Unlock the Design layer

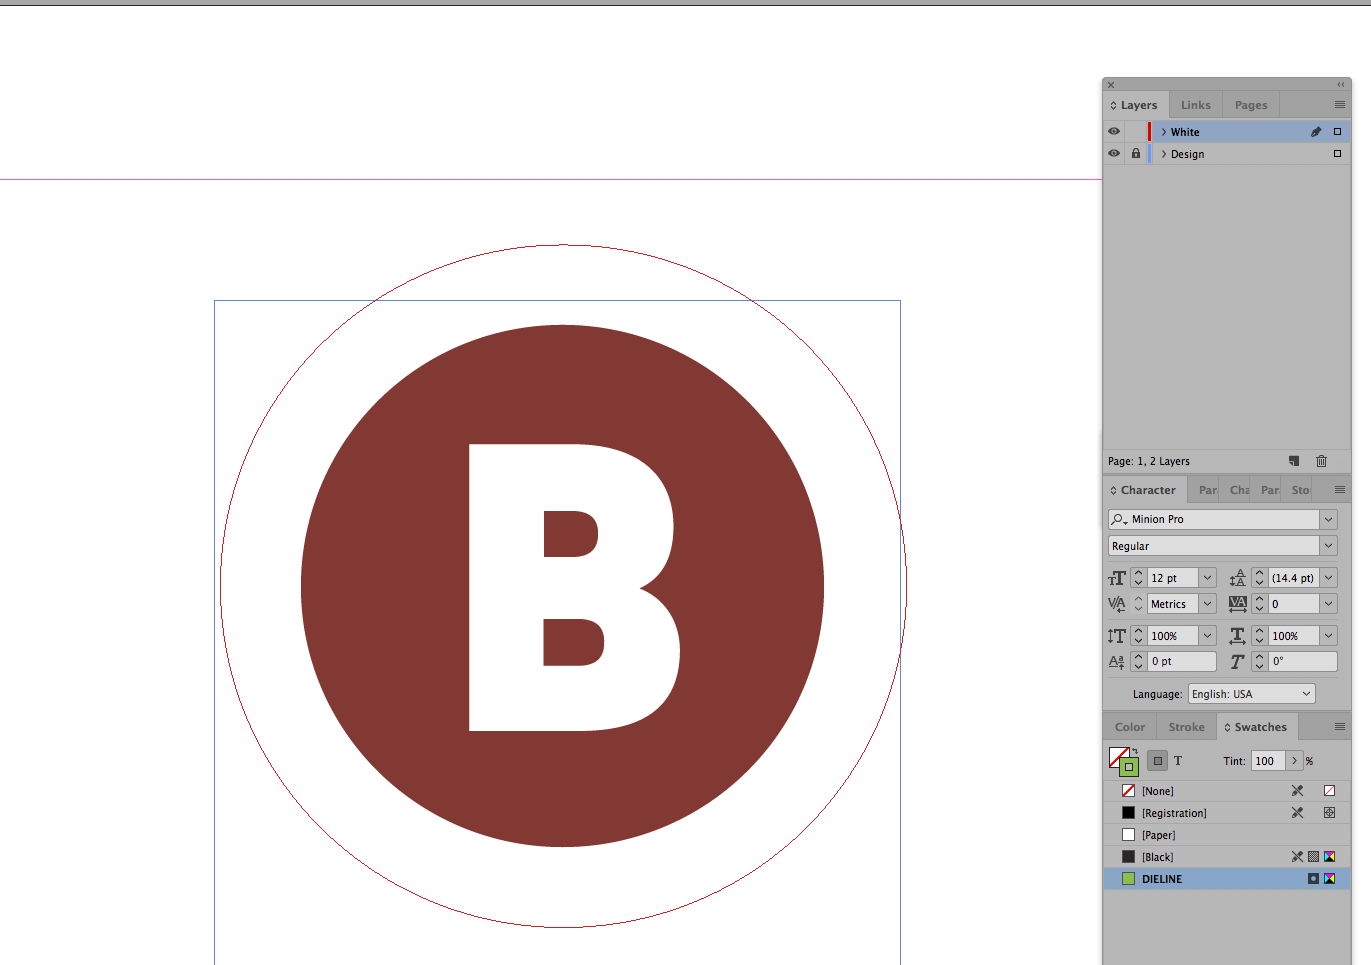[x=1136, y=154]
